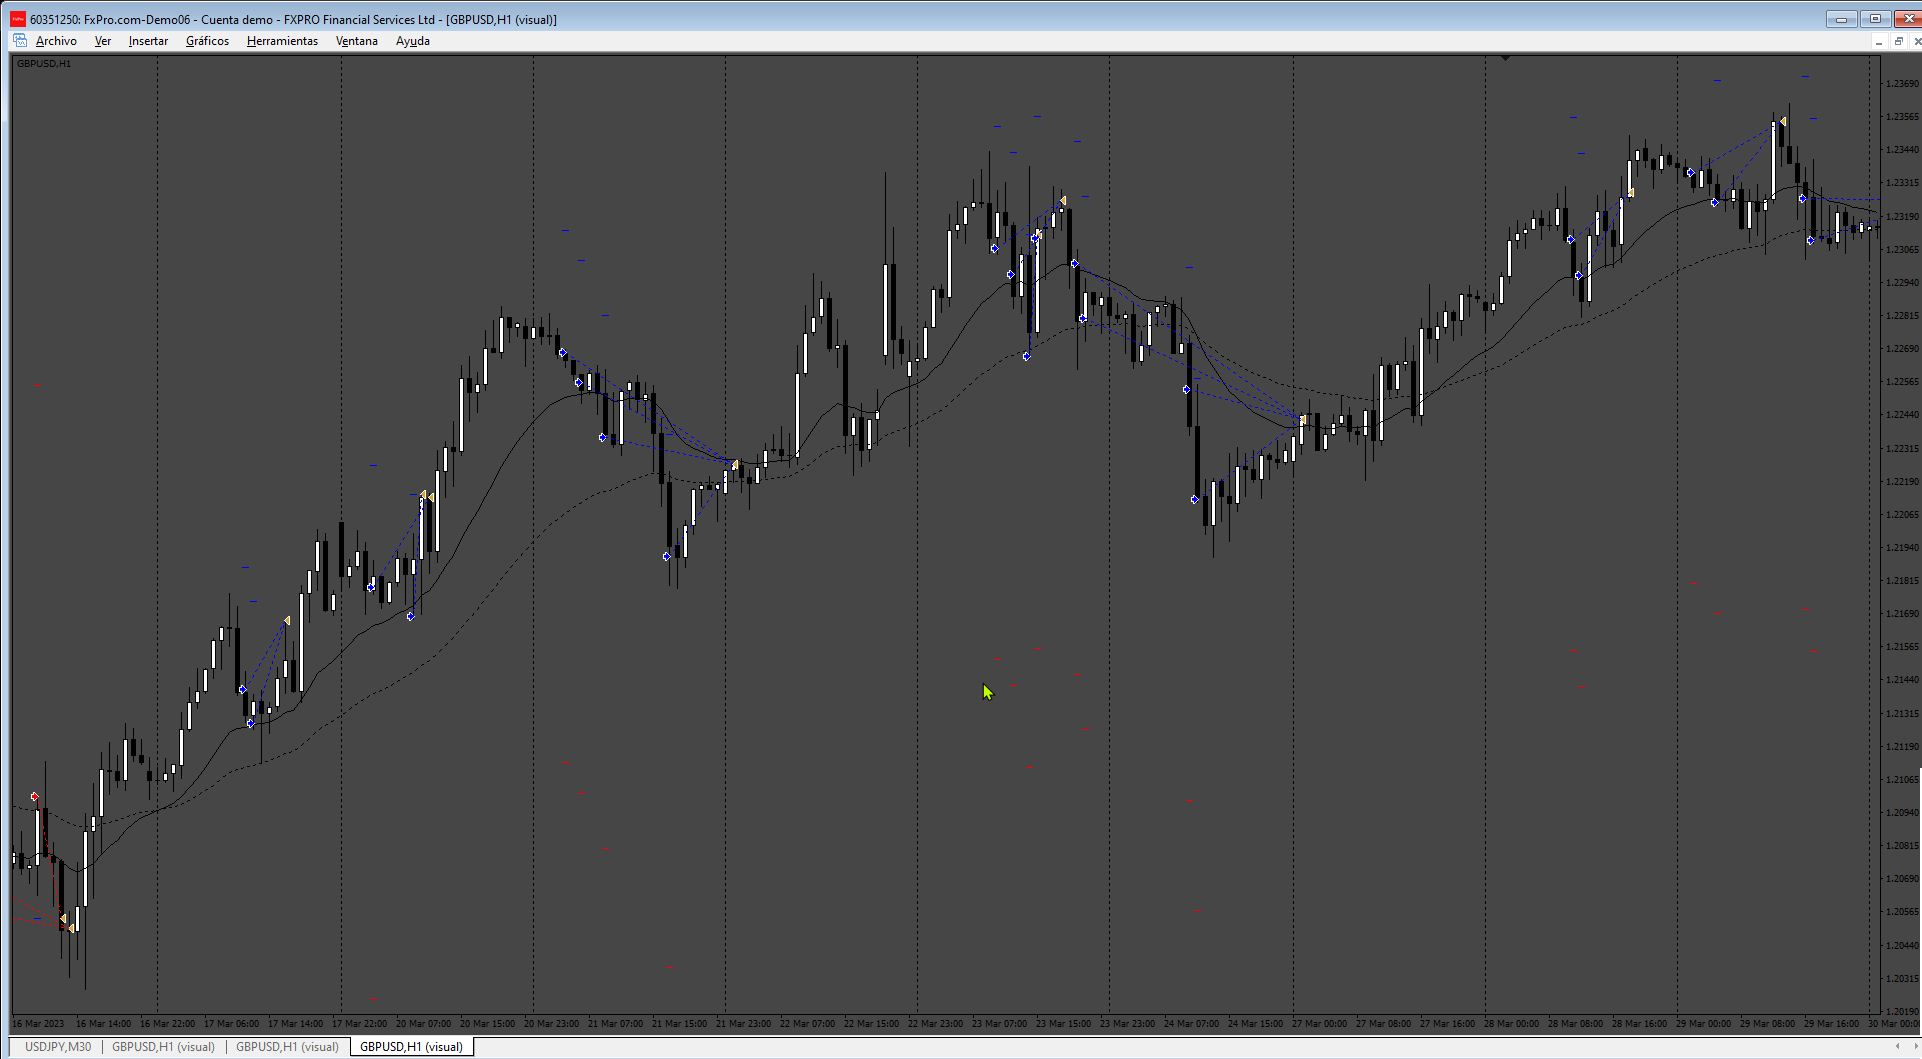1922x1059 pixels.
Task: Click the 1.20690 price on the scale
Action: [x=1902, y=879]
